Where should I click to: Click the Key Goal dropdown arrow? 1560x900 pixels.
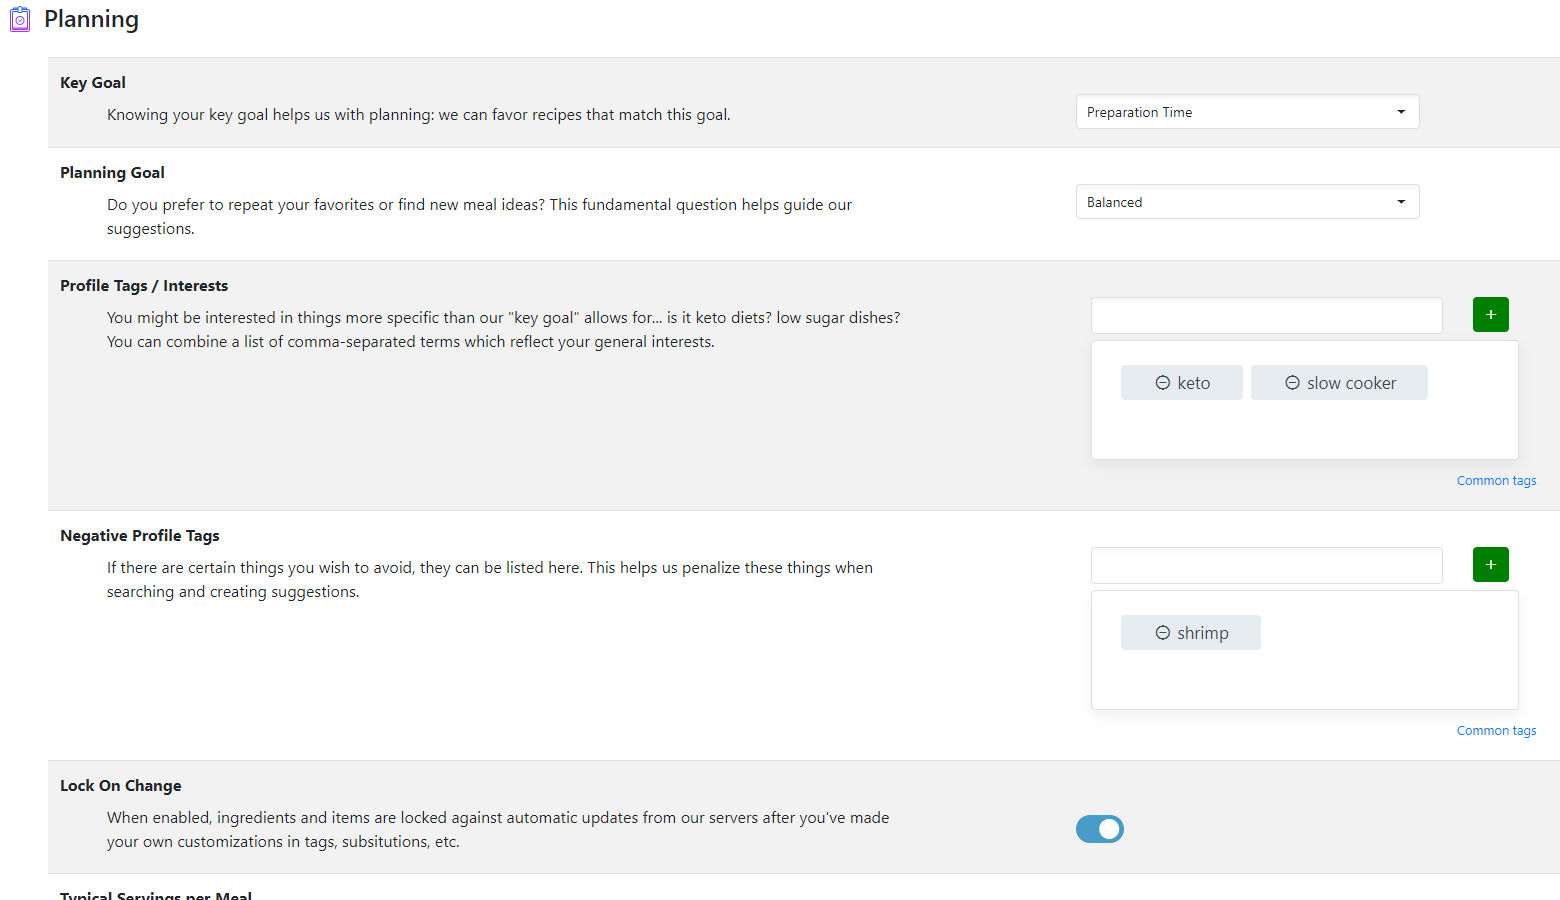click(x=1401, y=112)
